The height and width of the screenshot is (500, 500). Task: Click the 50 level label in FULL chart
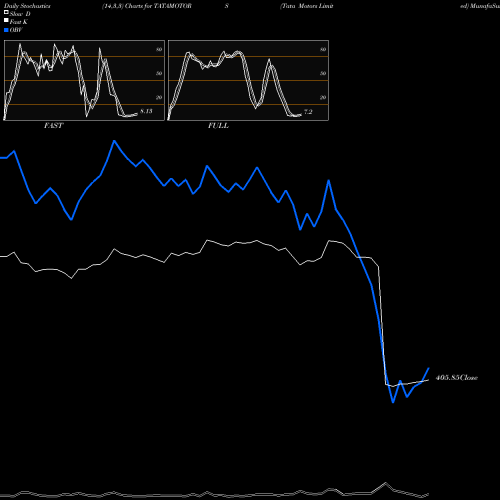(x=323, y=73)
